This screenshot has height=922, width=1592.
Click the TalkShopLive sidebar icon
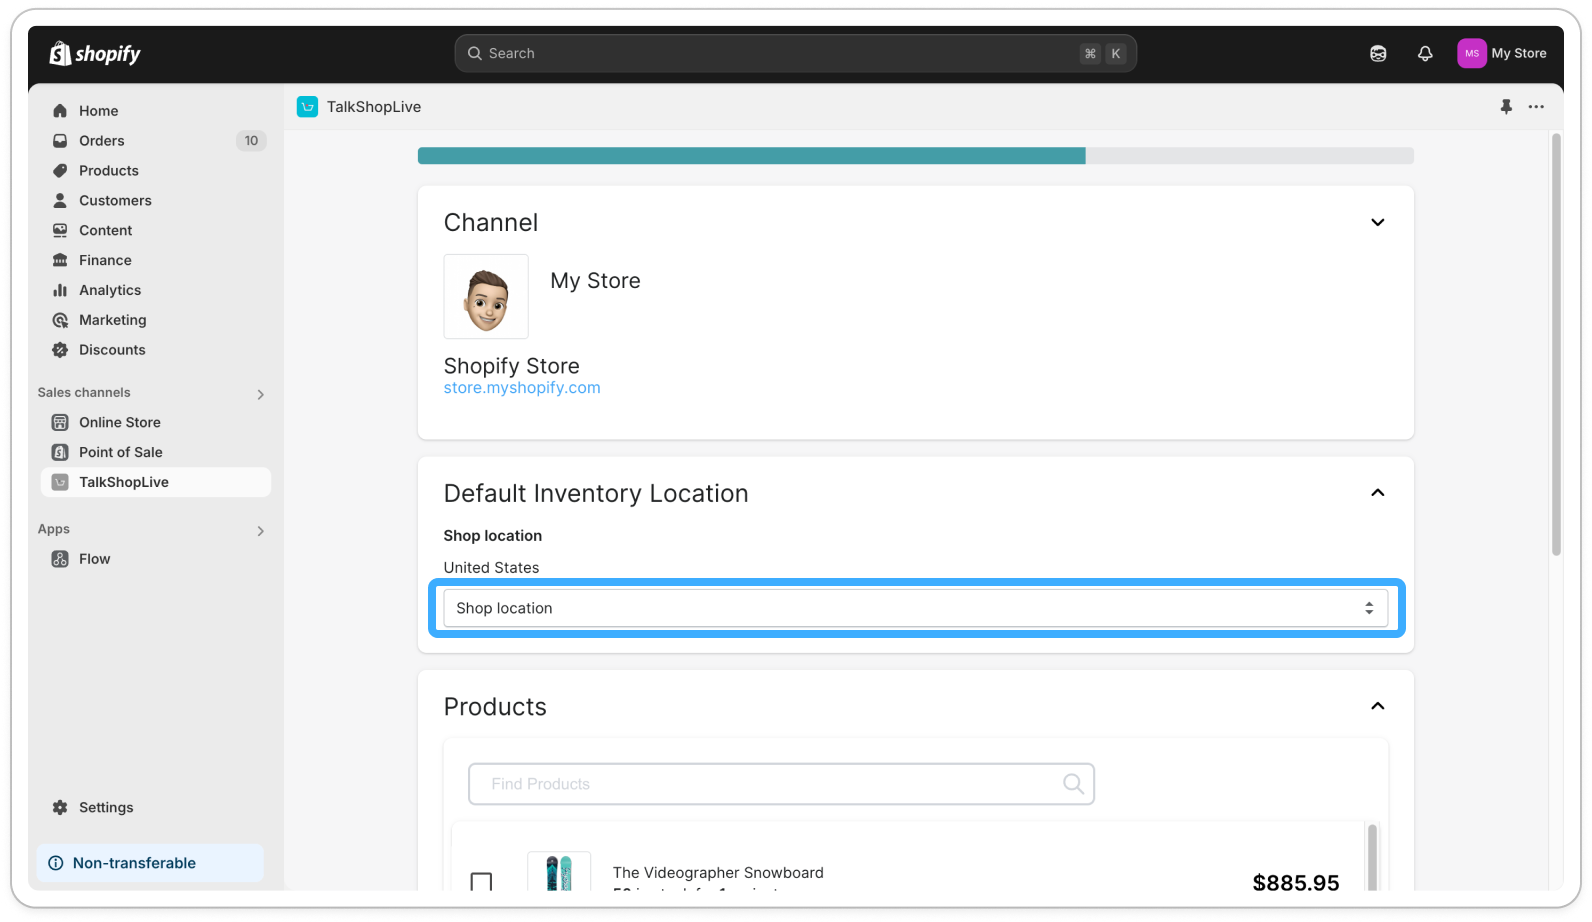point(60,483)
